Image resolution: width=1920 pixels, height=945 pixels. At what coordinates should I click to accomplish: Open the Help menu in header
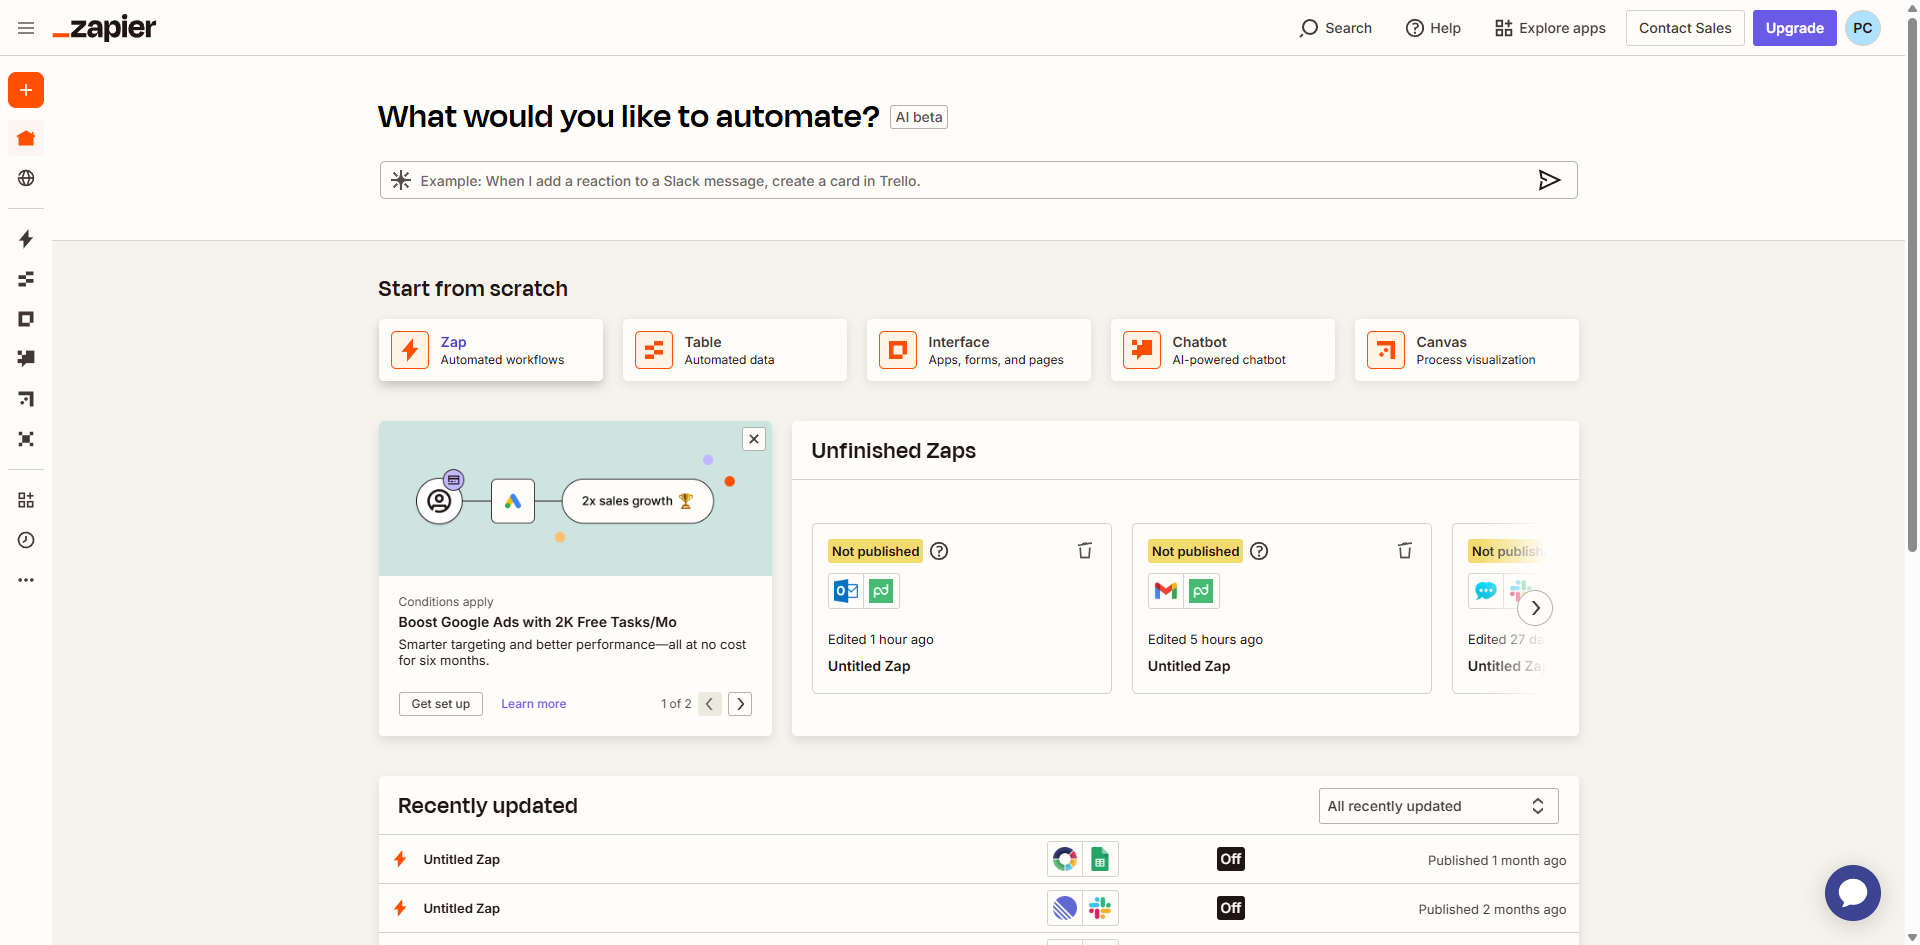(x=1433, y=28)
